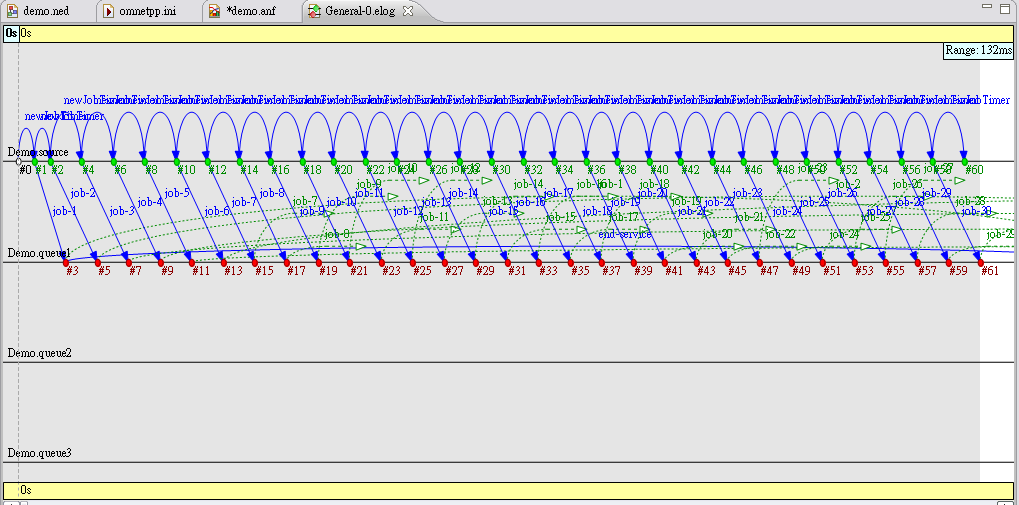Select event #6 on Demo.source axis
The width and height of the screenshot is (1019, 505).
point(113,161)
